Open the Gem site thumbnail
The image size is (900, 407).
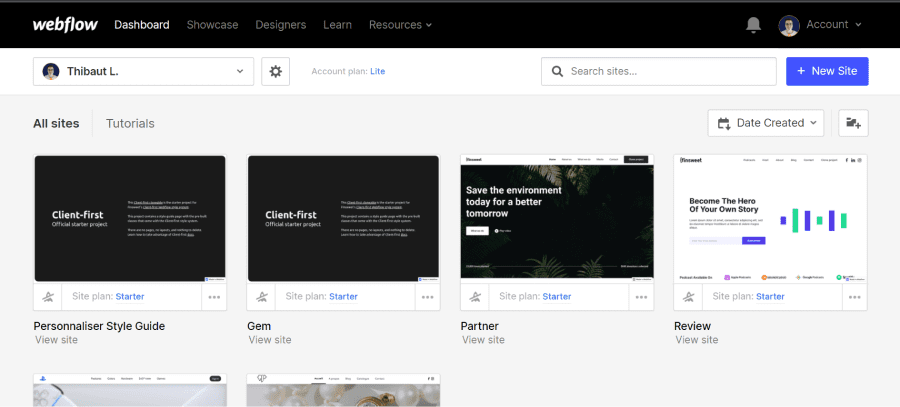[x=344, y=219]
